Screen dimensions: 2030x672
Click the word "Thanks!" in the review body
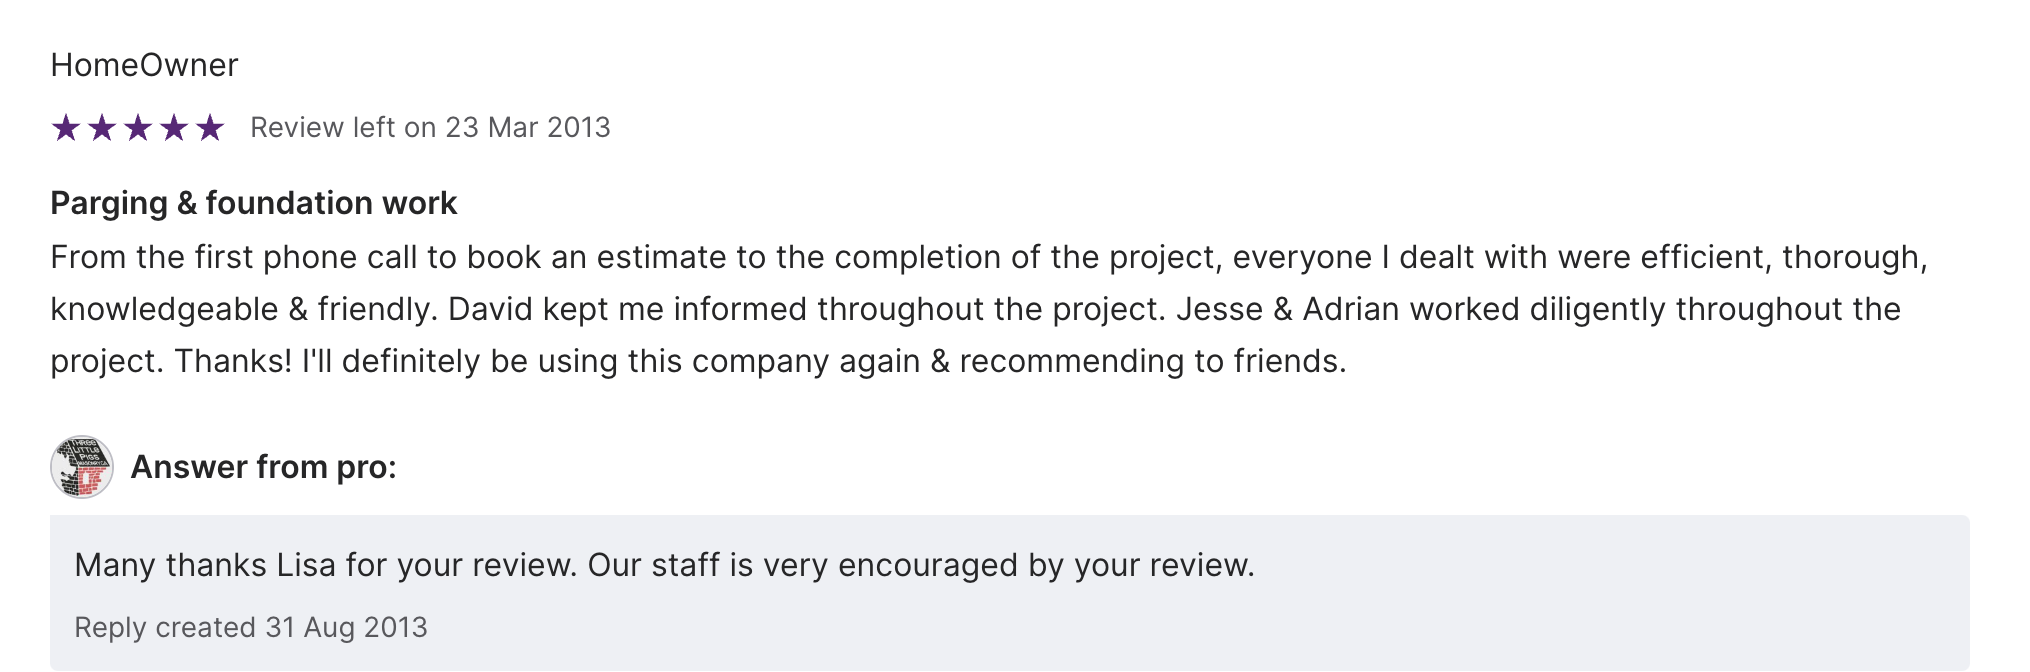[x=233, y=361]
